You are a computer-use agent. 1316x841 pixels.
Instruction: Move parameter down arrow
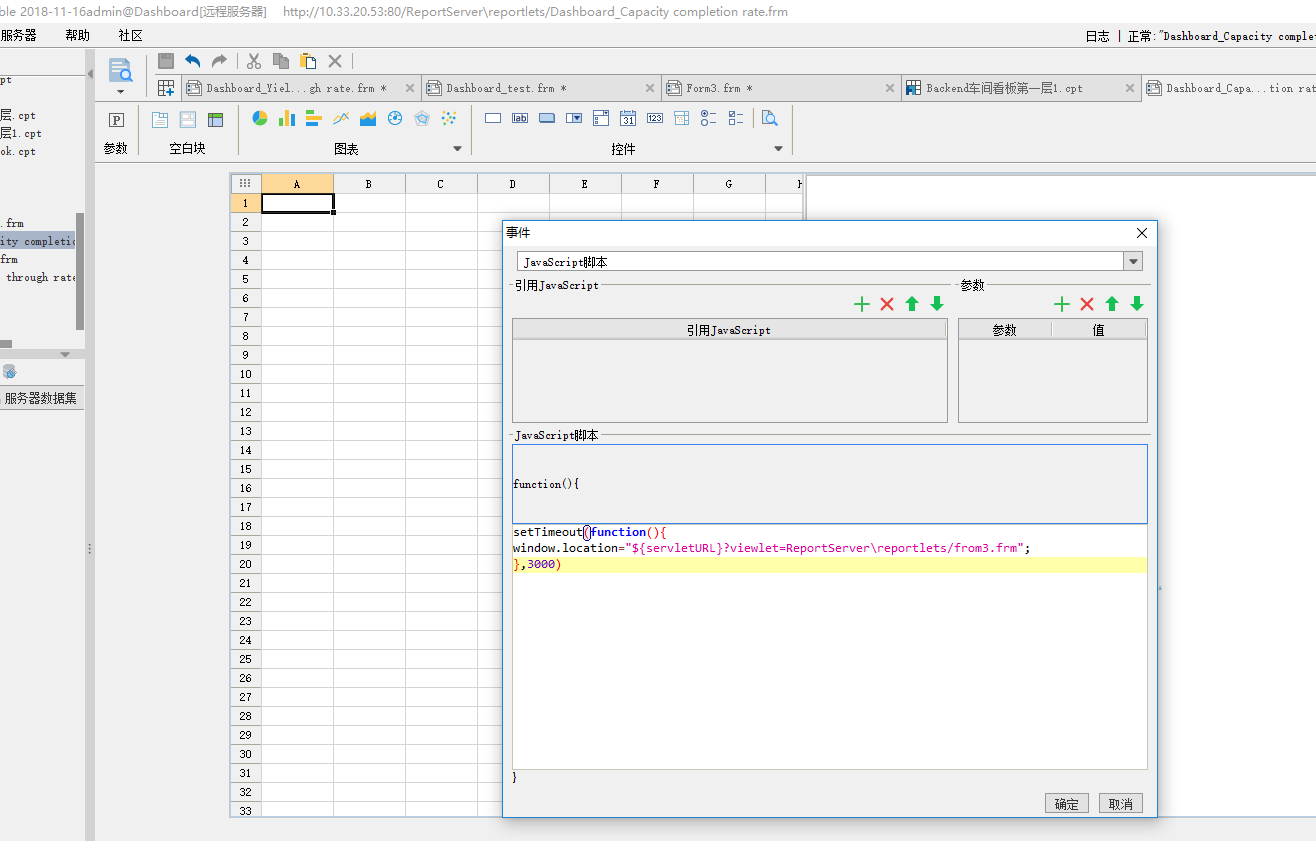pyautogui.click(x=1137, y=304)
